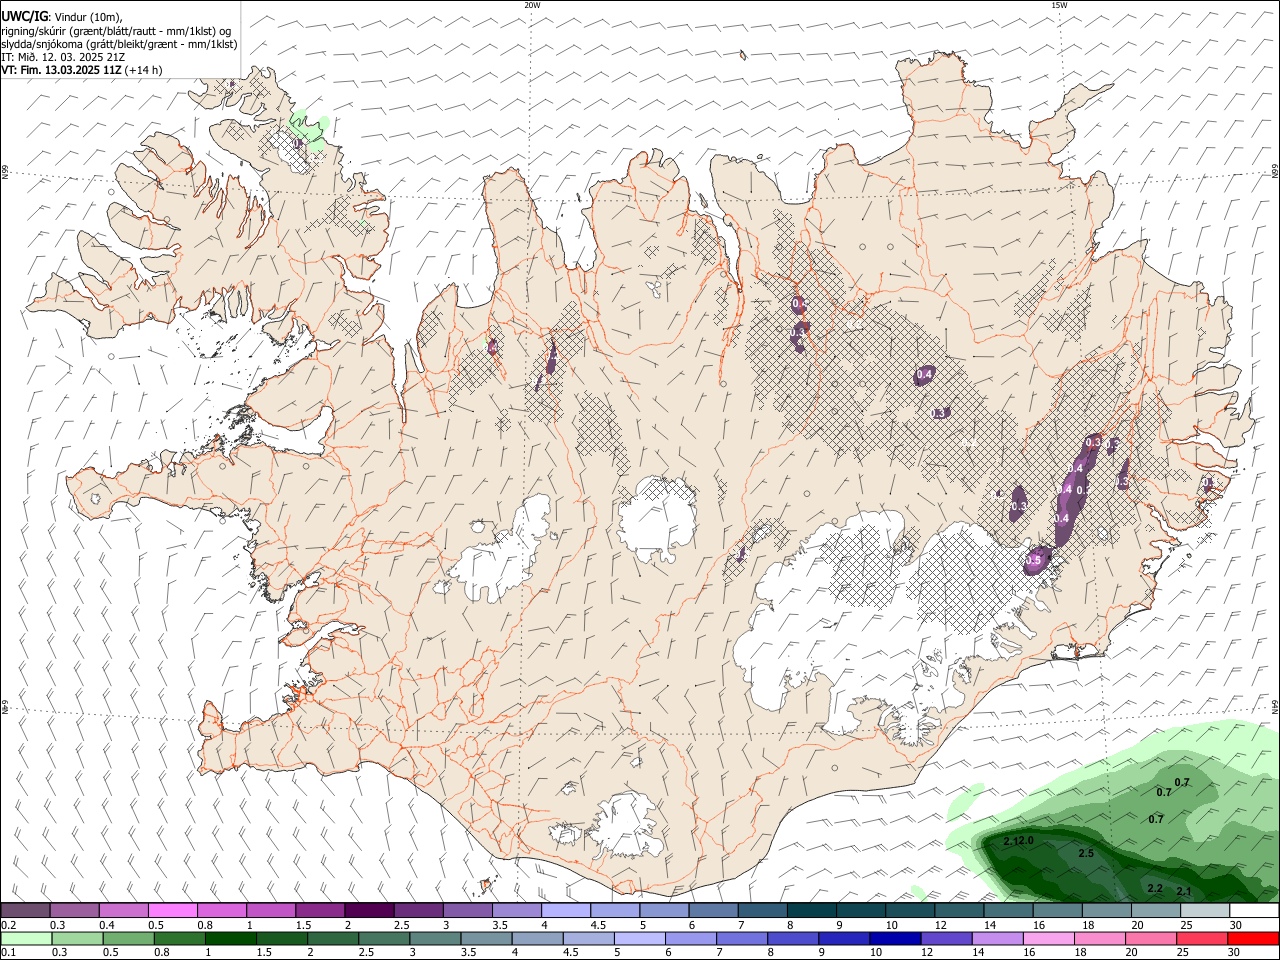Select the 25 red-pink swatch, bottom scale
Screen dimensions: 1280x960
[1202, 938]
